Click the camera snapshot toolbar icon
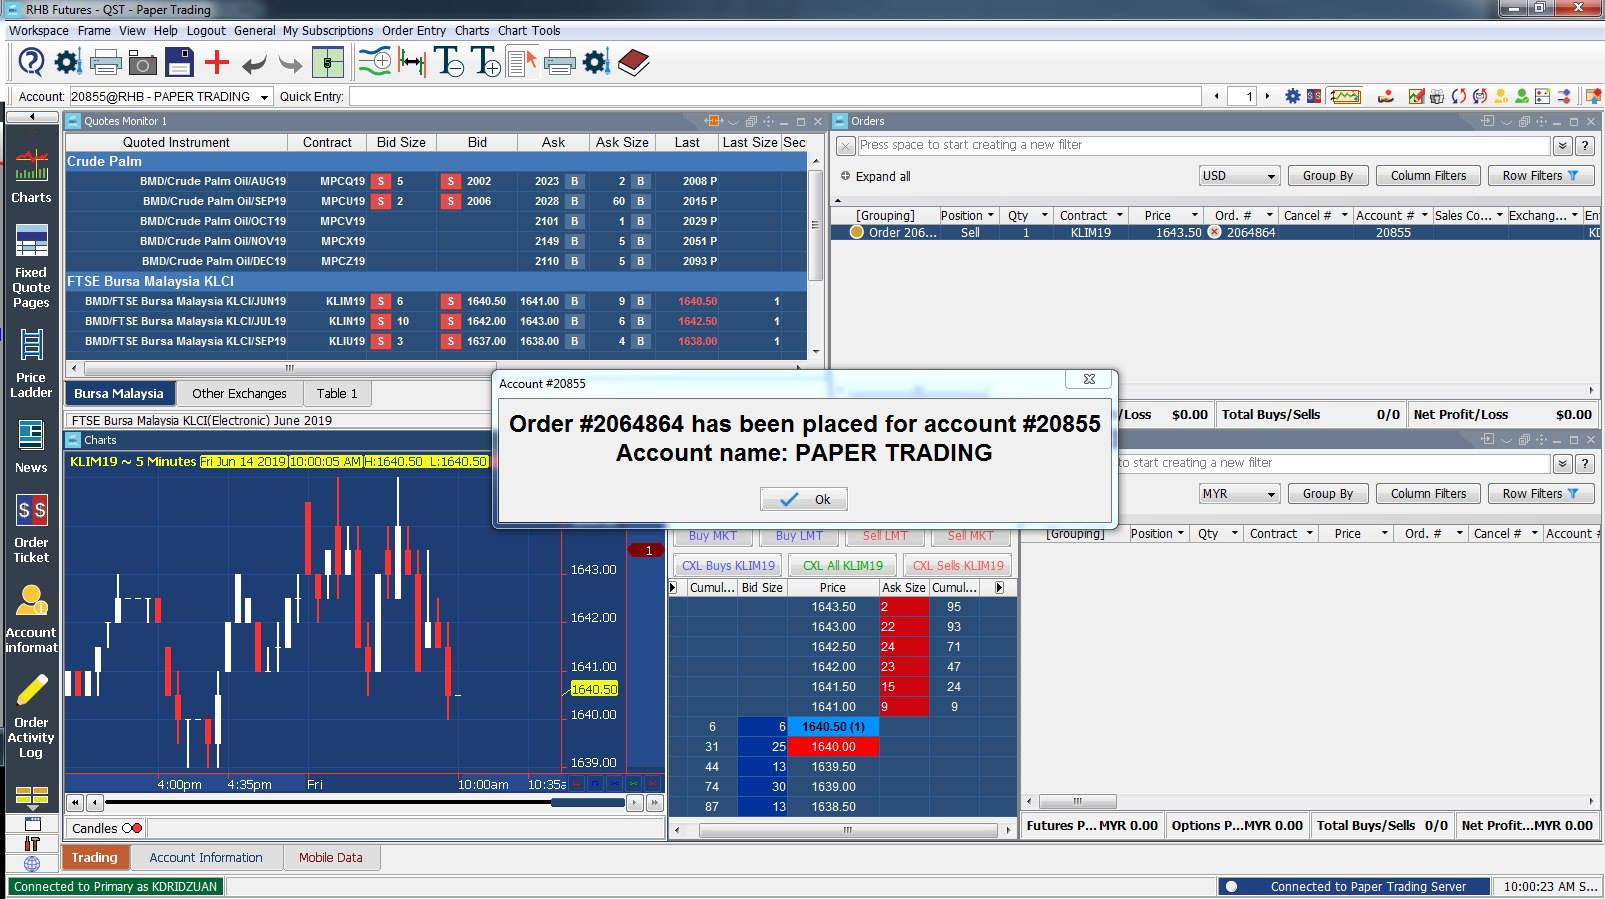This screenshot has width=1605, height=899. [143, 64]
